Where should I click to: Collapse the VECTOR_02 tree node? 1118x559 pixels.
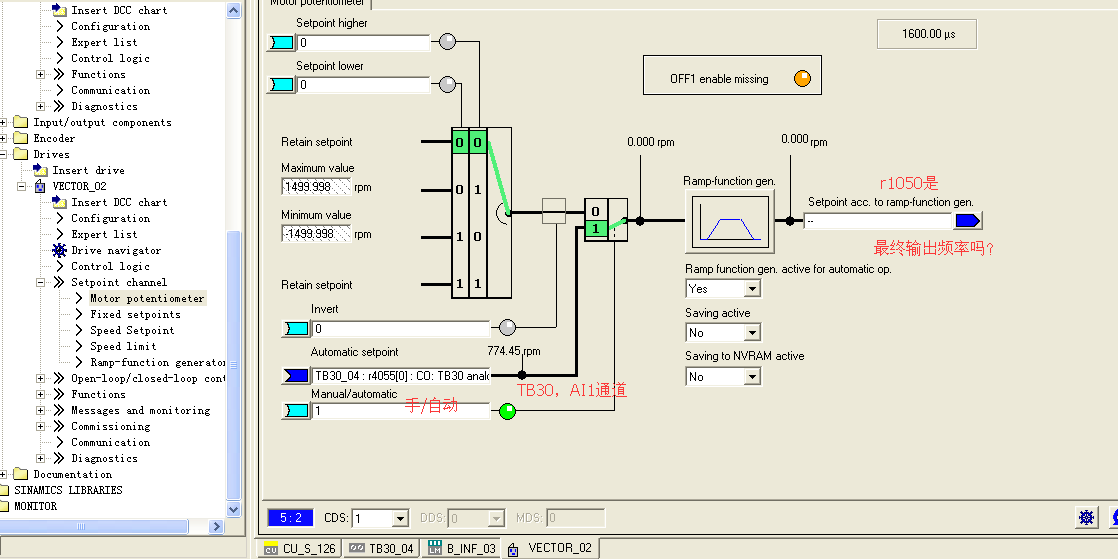tap(21, 186)
